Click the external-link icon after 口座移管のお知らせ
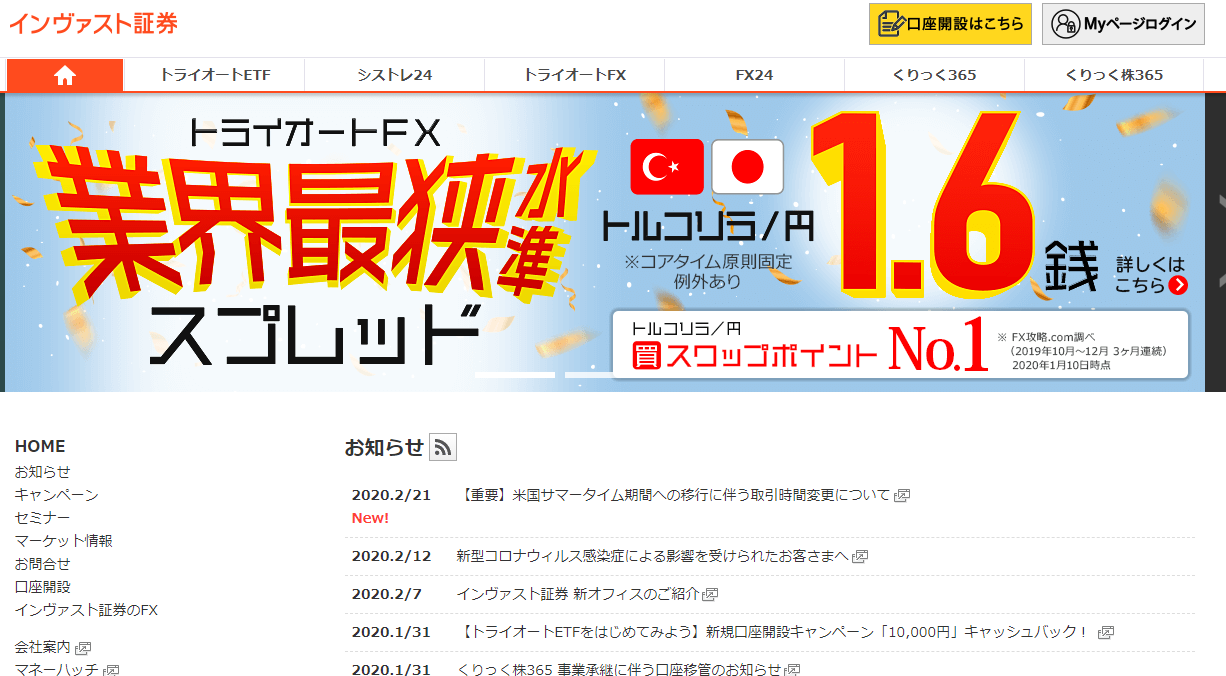The height and width of the screenshot is (676, 1226). coord(793,670)
